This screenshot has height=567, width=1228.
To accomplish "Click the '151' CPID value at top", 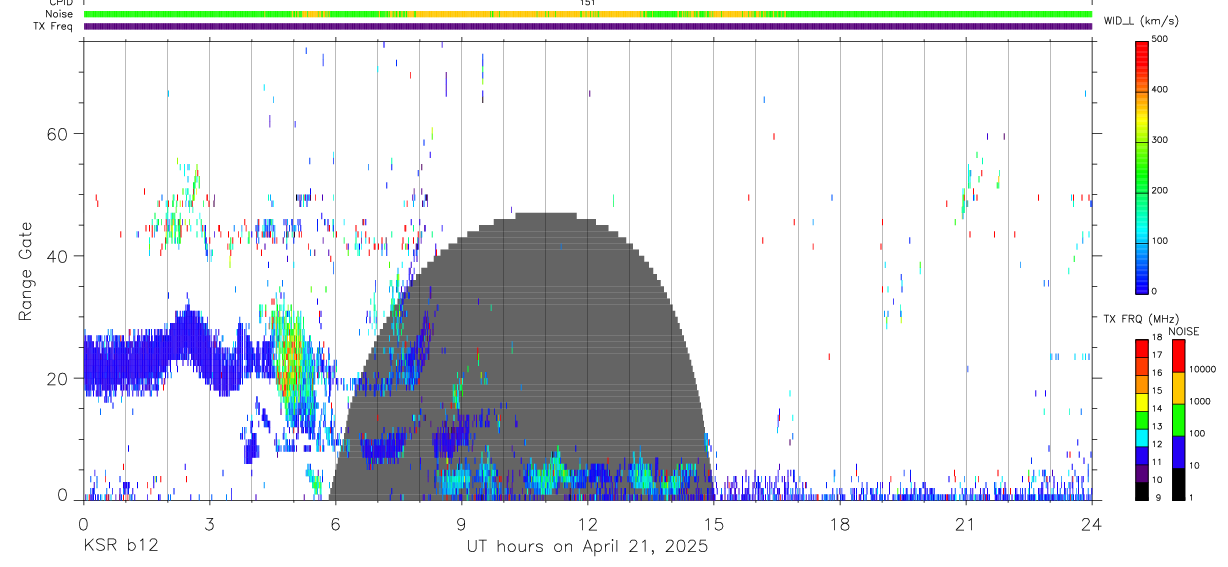I will (587, 3).
